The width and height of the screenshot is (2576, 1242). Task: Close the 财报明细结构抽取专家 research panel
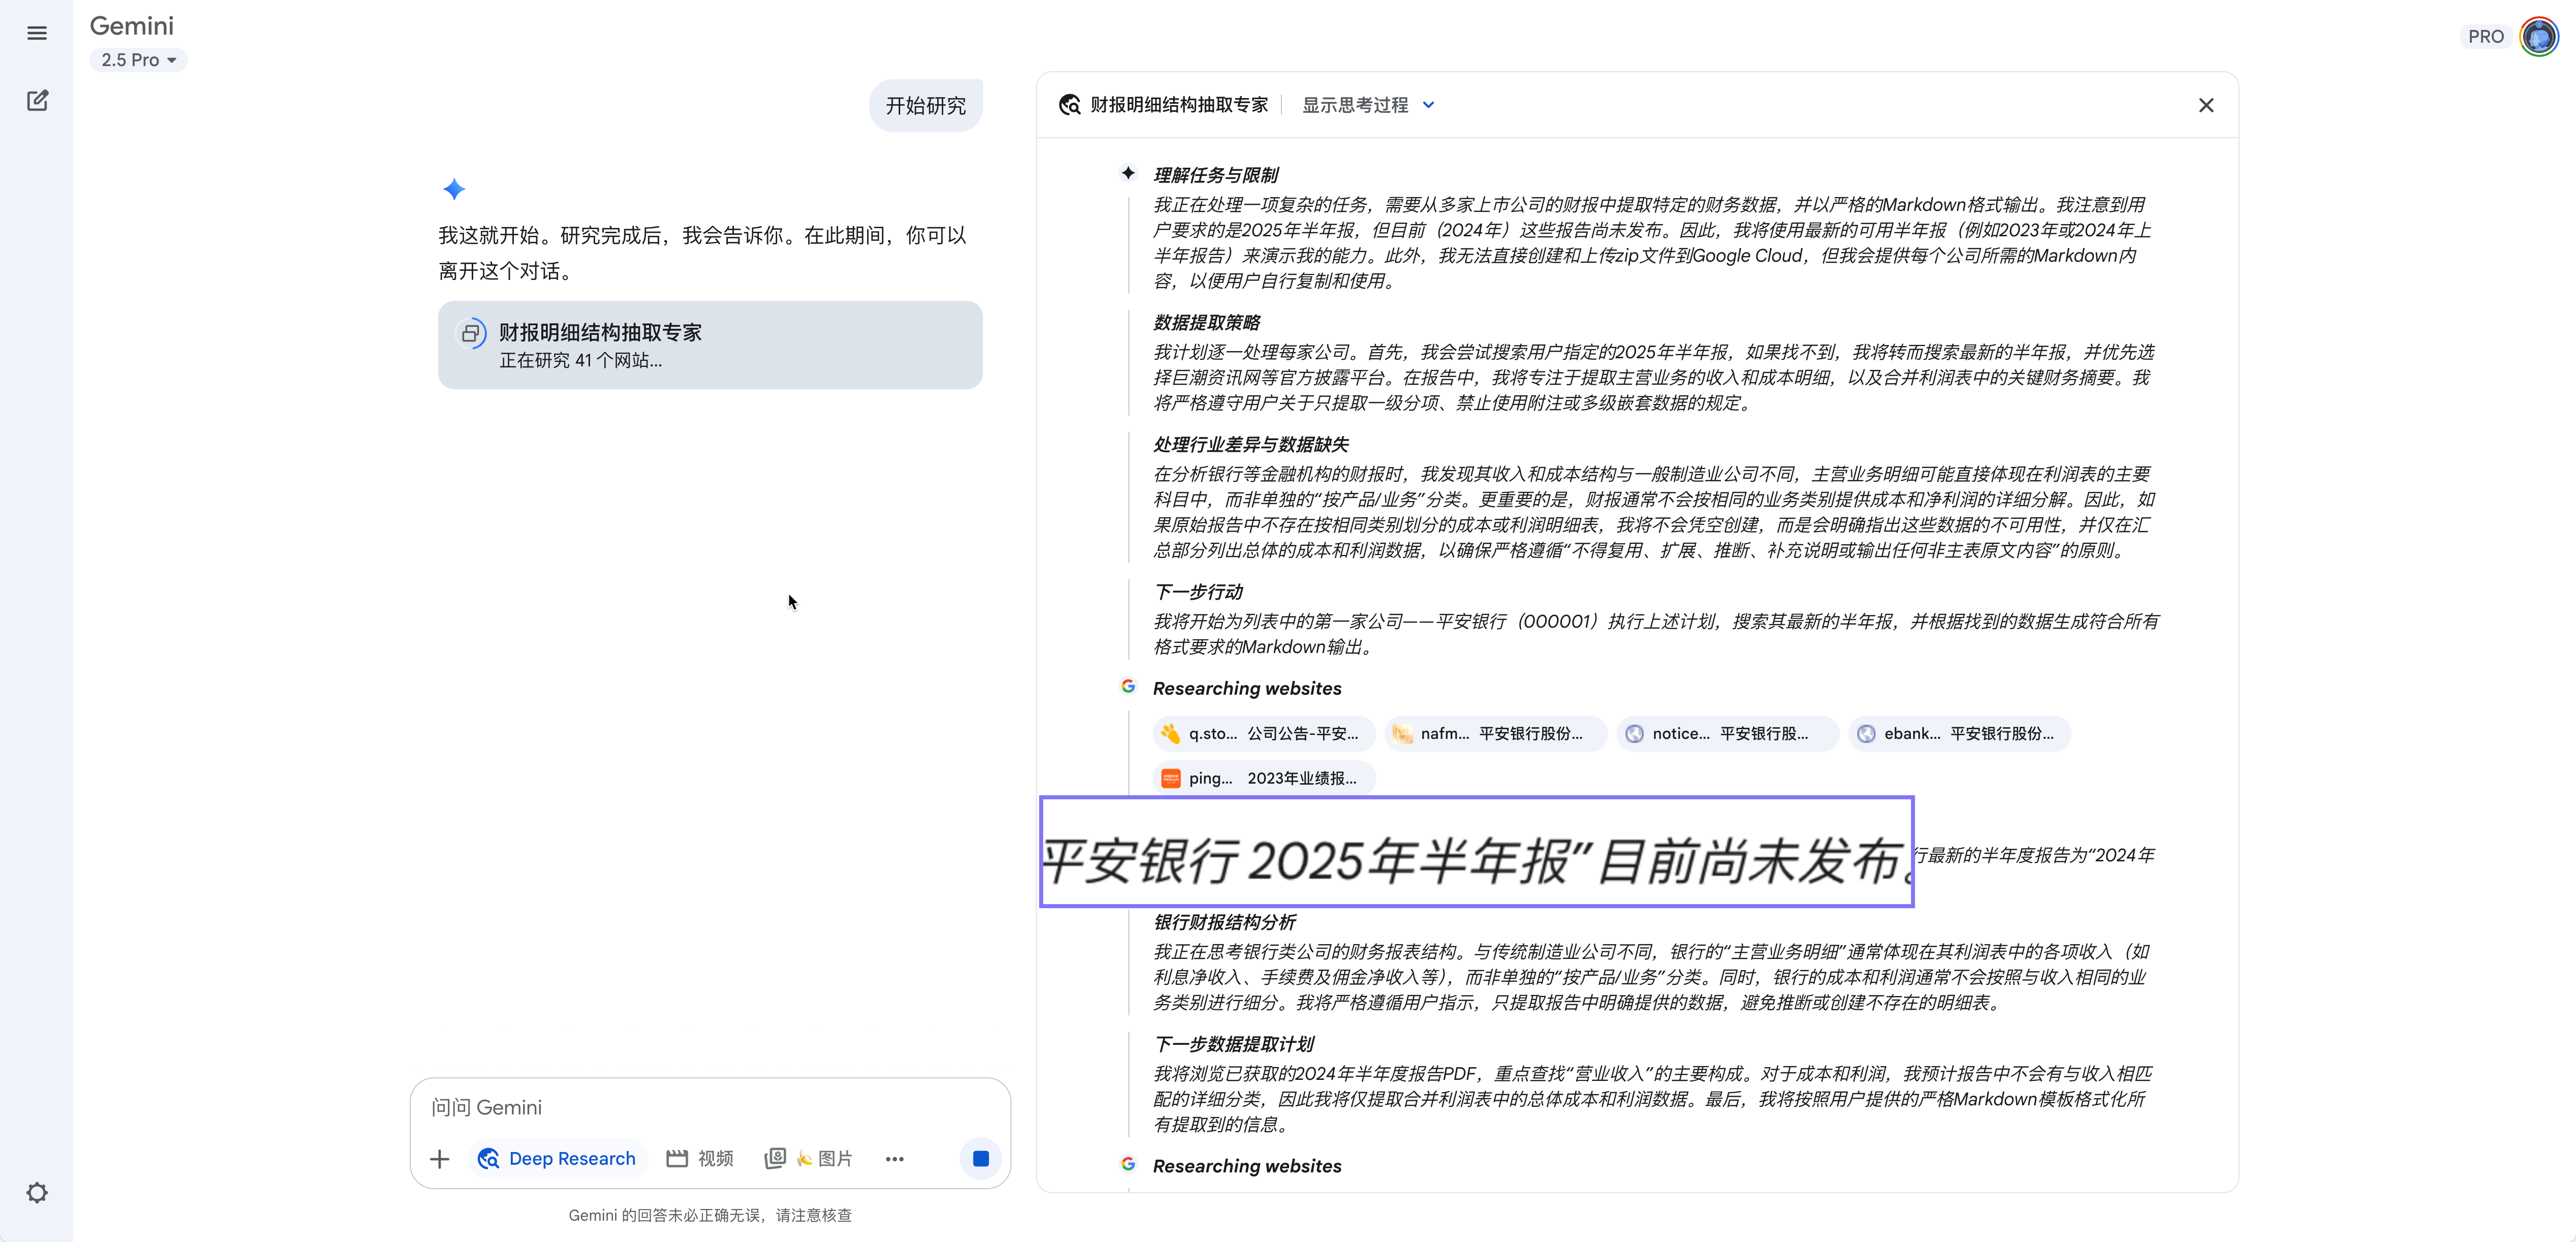click(x=2207, y=104)
